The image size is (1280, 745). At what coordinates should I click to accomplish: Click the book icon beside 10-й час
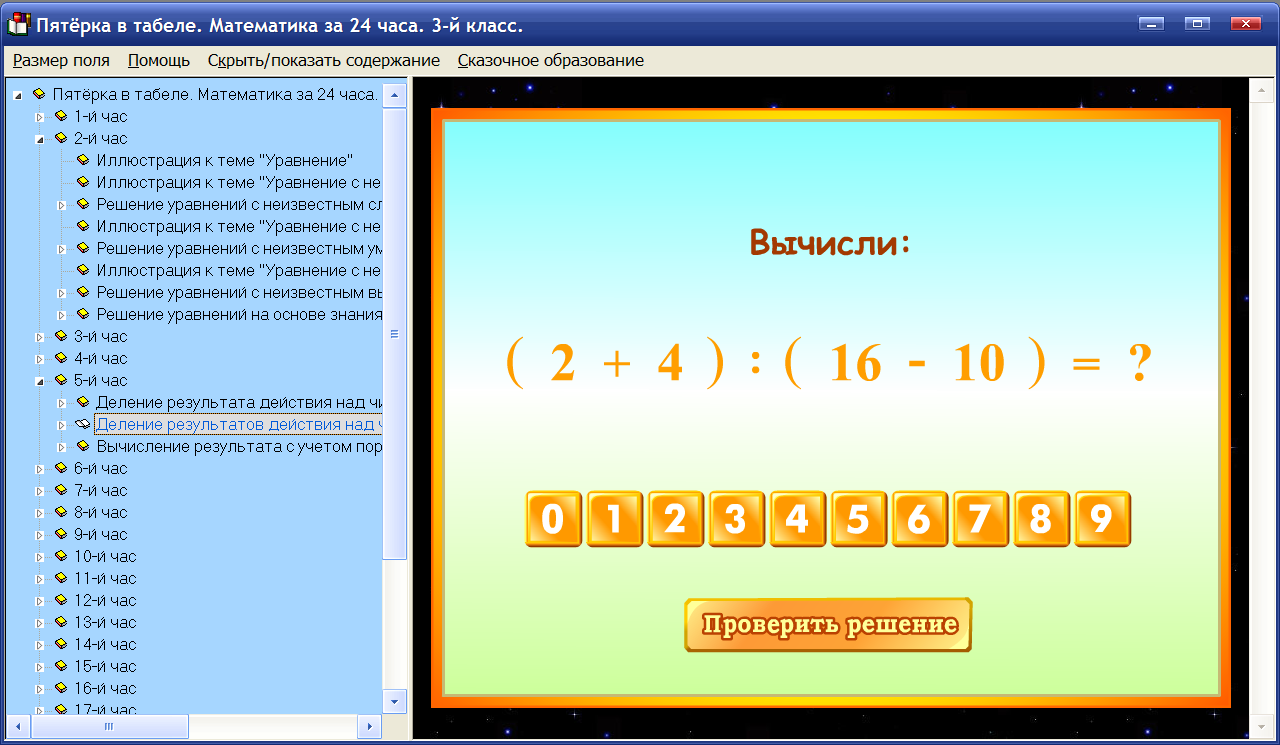[x=61, y=556]
